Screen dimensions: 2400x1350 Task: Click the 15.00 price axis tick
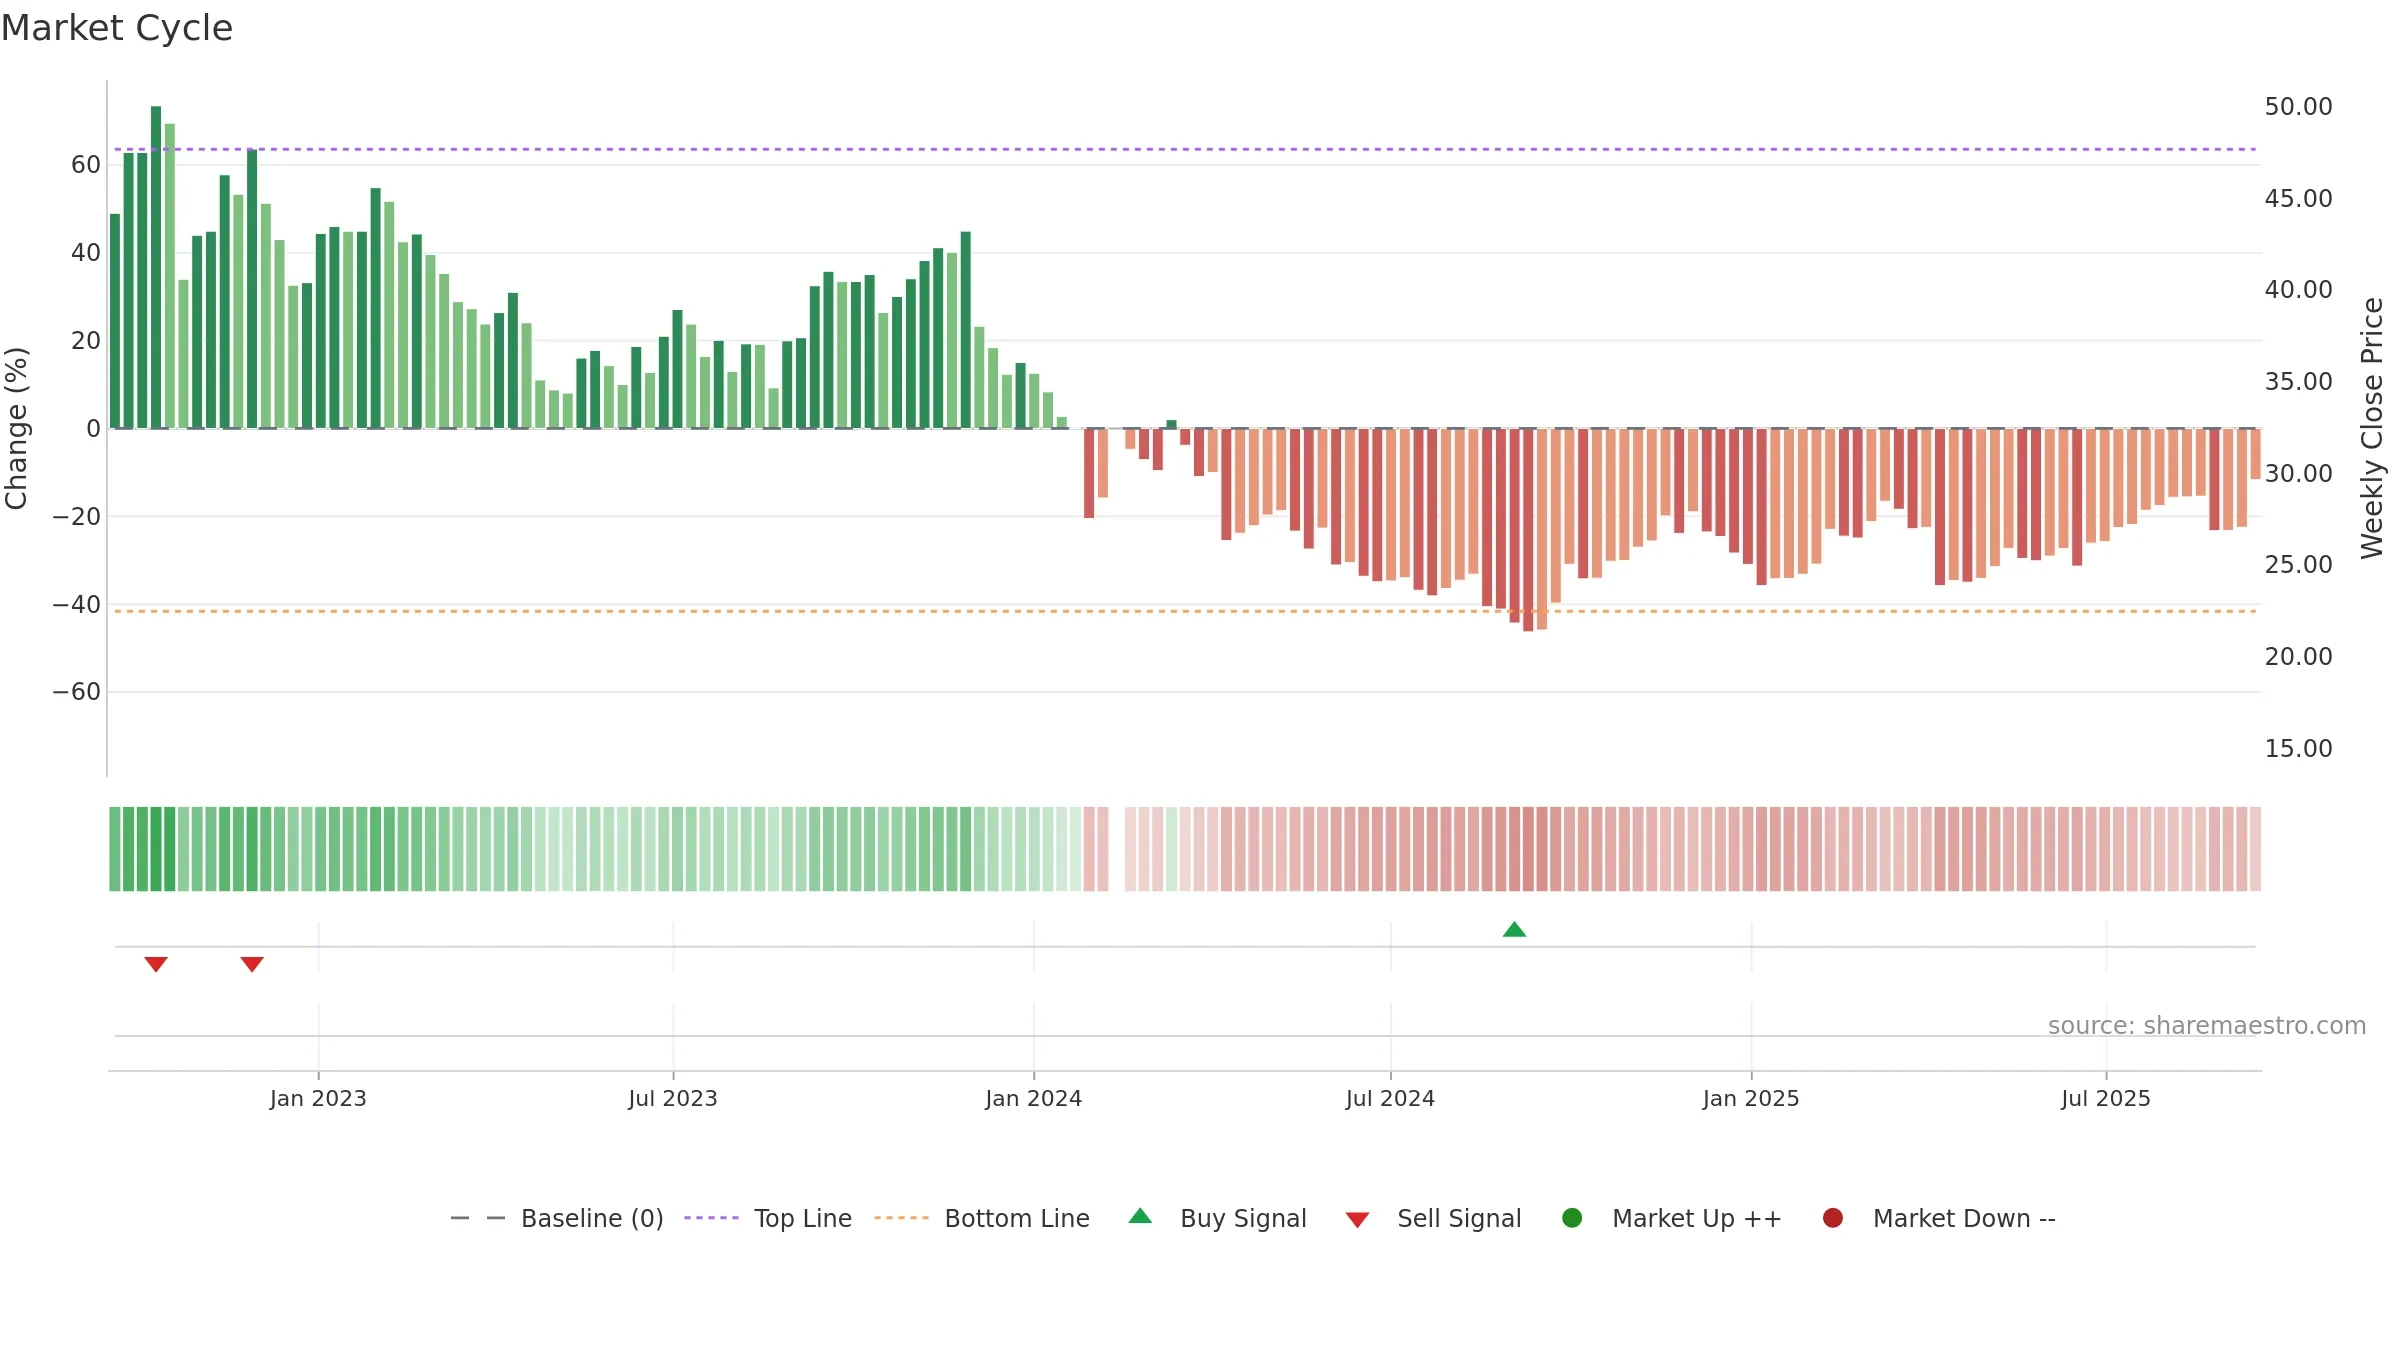(2298, 749)
